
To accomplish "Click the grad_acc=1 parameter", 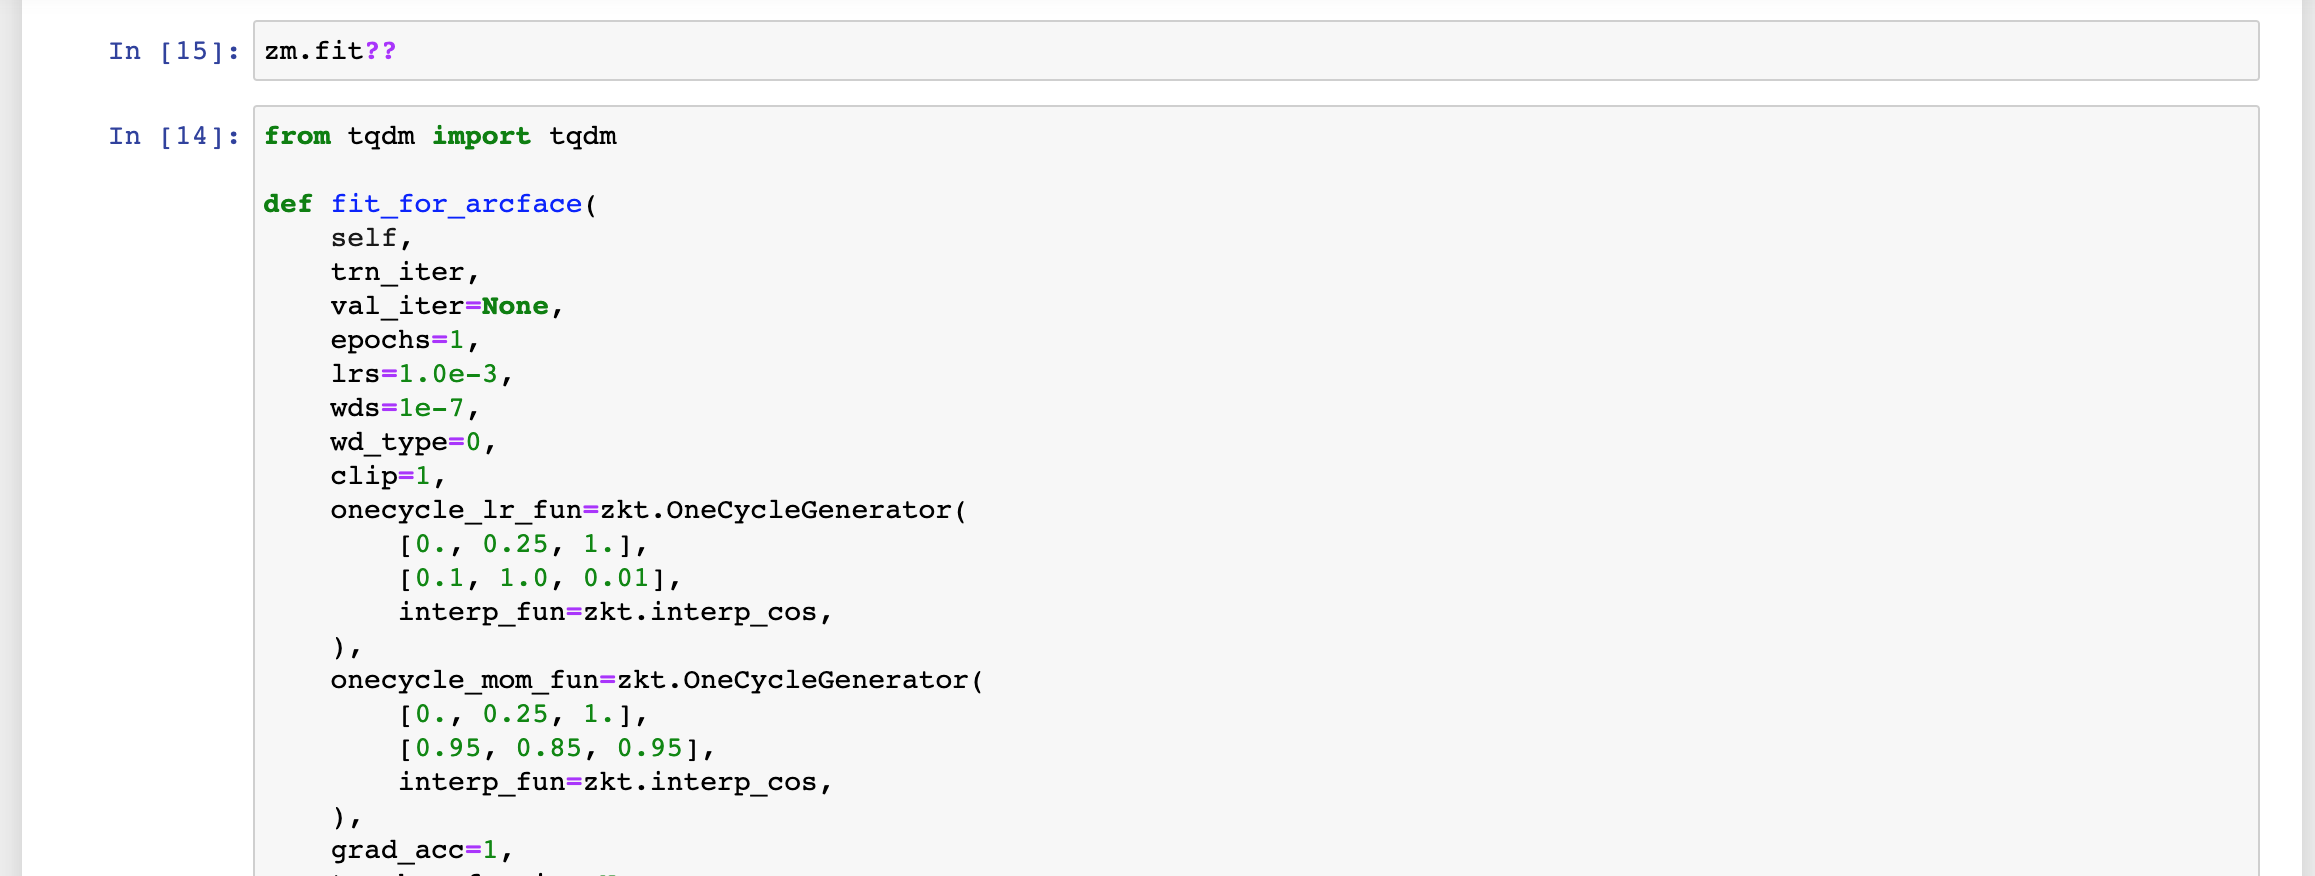I will click(414, 850).
